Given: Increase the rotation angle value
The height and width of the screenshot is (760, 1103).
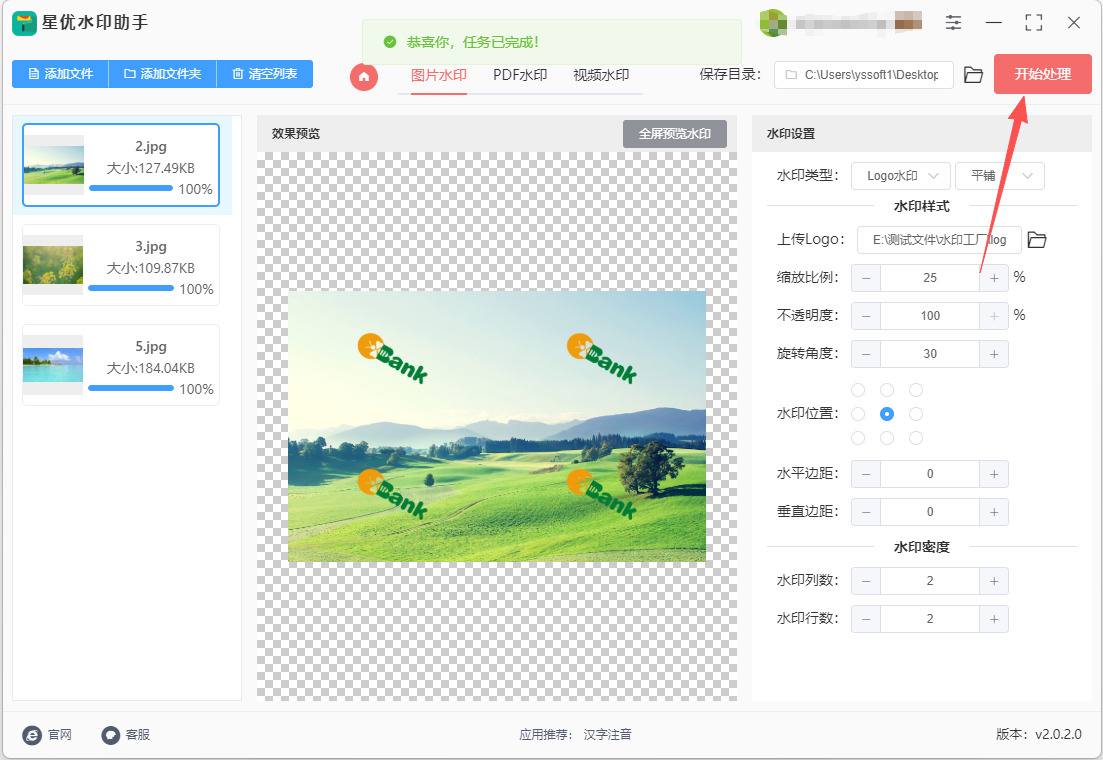Looking at the screenshot, I should pos(994,354).
